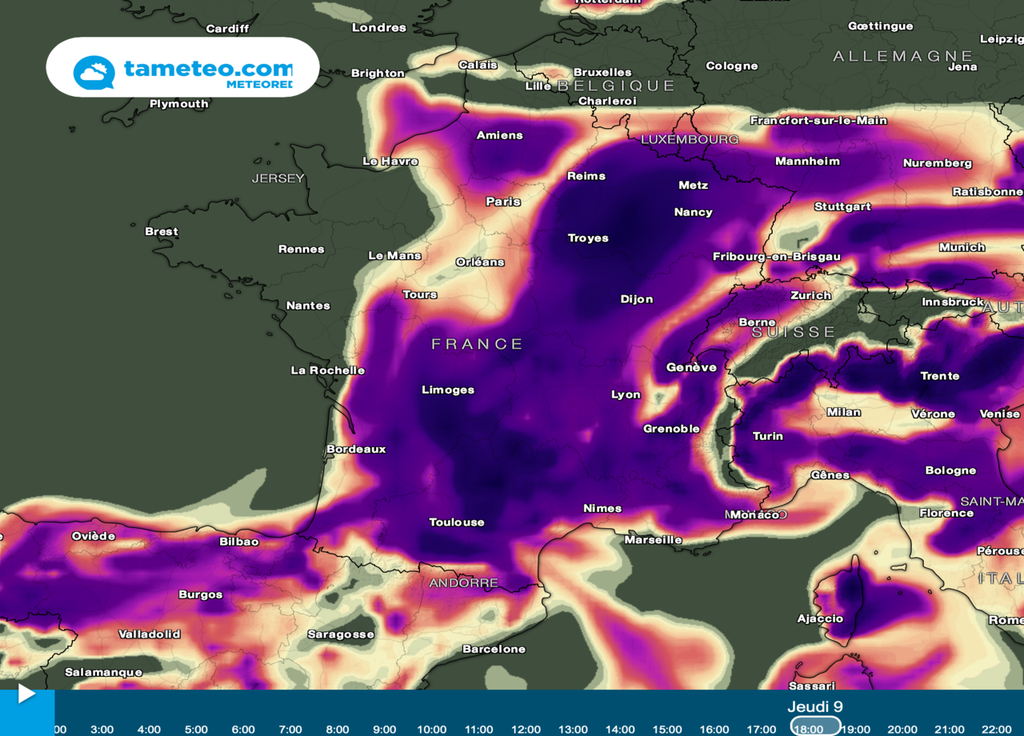Screen dimensions: 1024x736
Task: Jump to 15:00 on the timeline
Action: coord(667,729)
